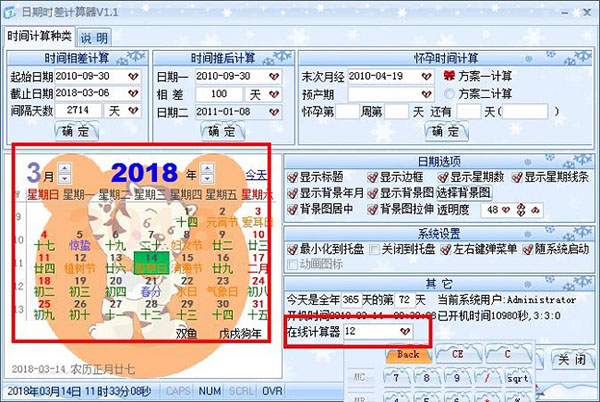The image size is (600, 402).
Task: Toggle 显示边框 checkbox
Action: point(372,177)
